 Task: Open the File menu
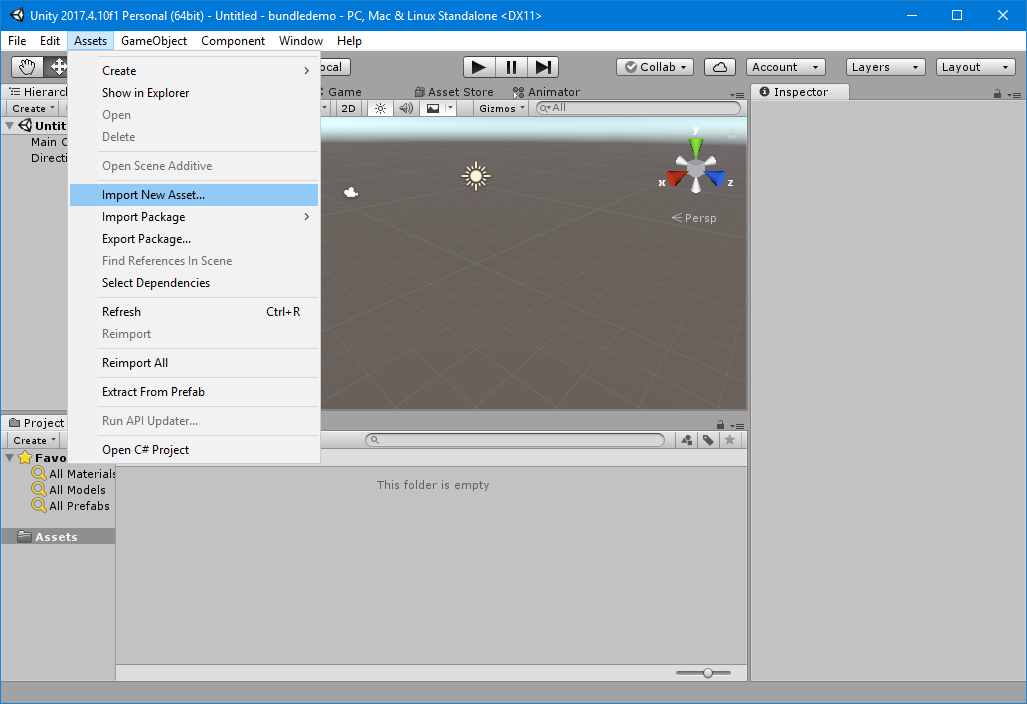[17, 41]
